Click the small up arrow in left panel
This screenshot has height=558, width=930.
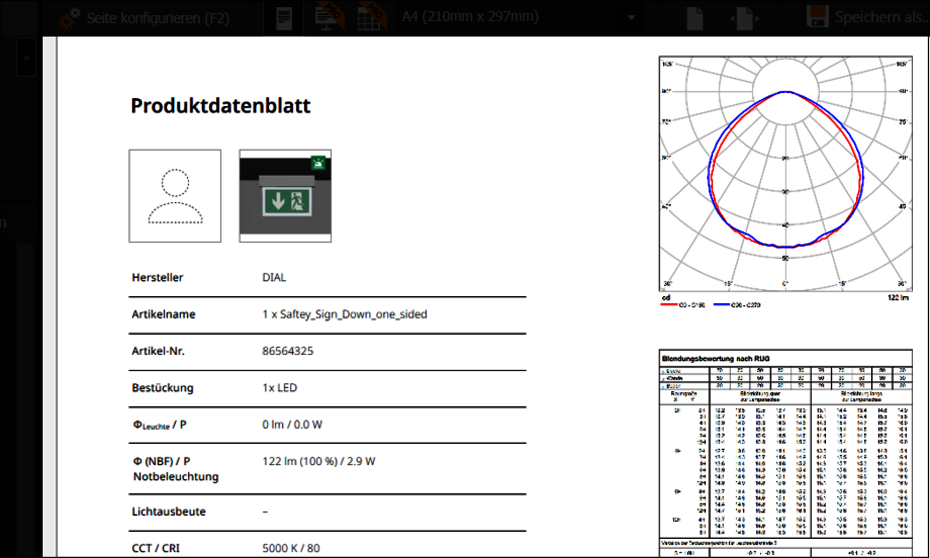[x=26, y=60]
